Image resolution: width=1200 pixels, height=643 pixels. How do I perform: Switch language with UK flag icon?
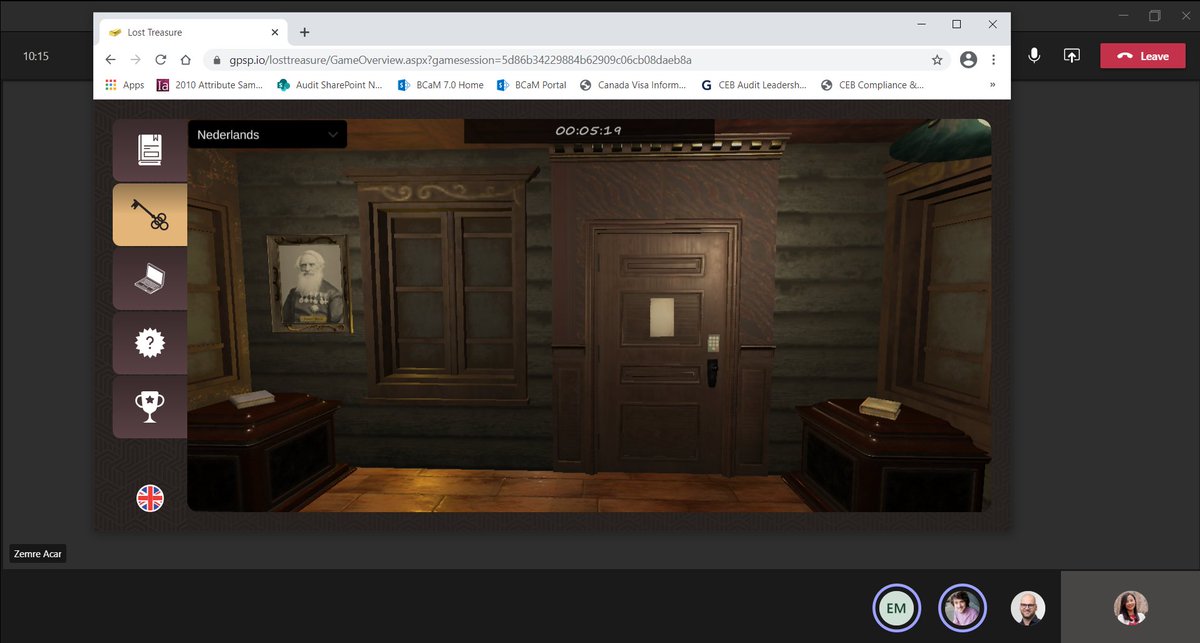[x=150, y=497]
